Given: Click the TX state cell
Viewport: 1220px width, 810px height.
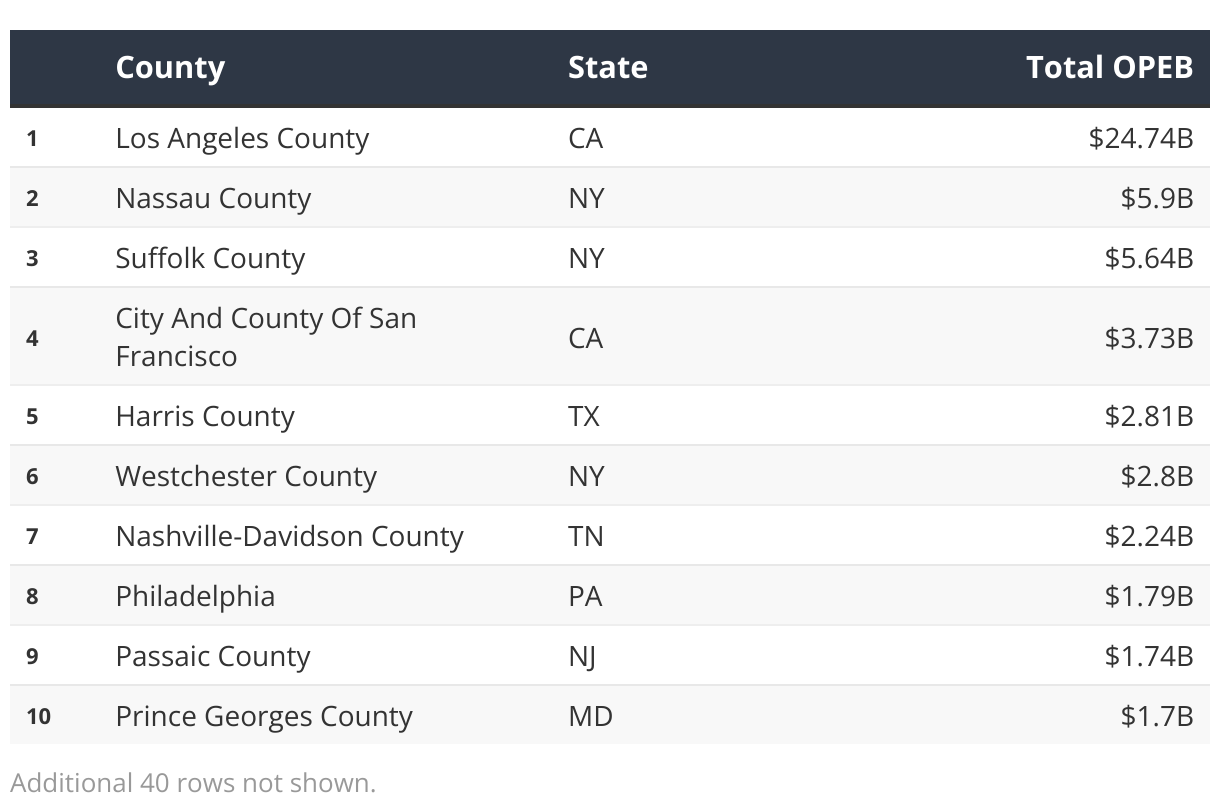Looking at the screenshot, I should (584, 416).
